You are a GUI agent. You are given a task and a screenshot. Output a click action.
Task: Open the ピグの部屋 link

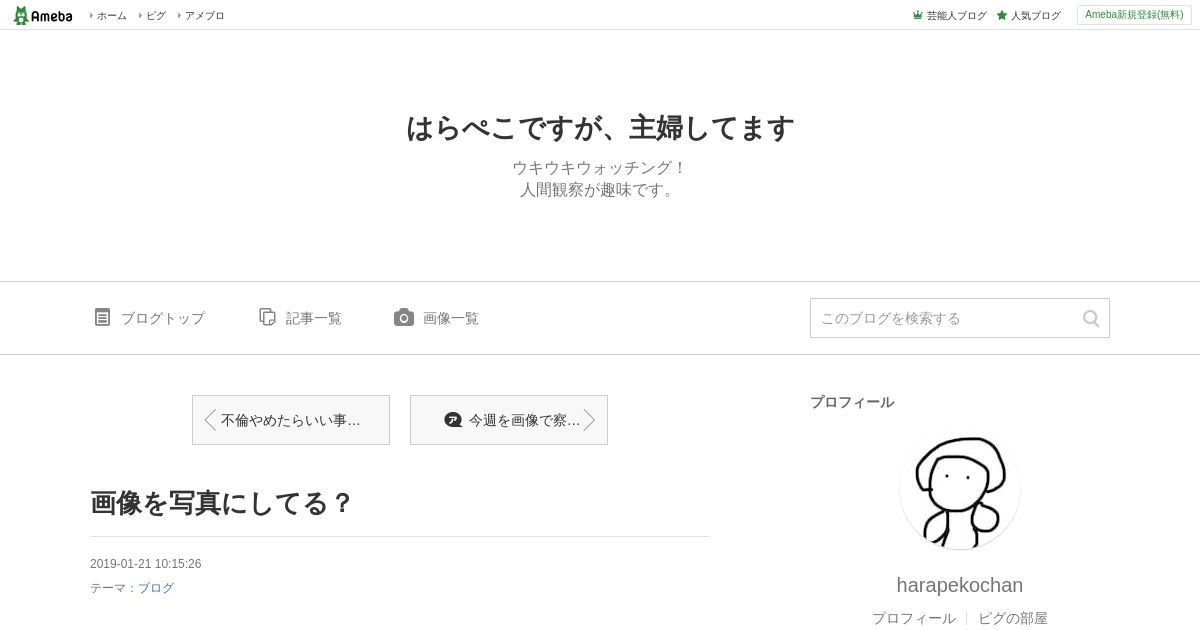tap(1013, 618)
